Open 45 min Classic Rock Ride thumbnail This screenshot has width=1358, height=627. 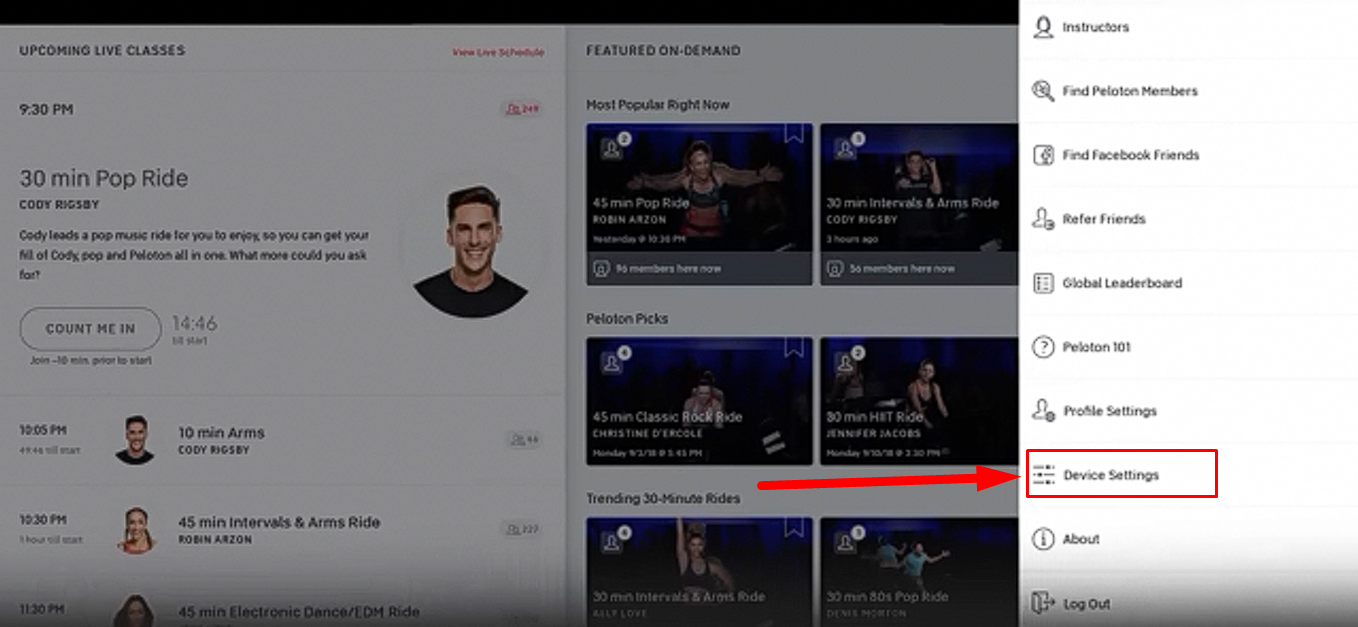[699, 401]
